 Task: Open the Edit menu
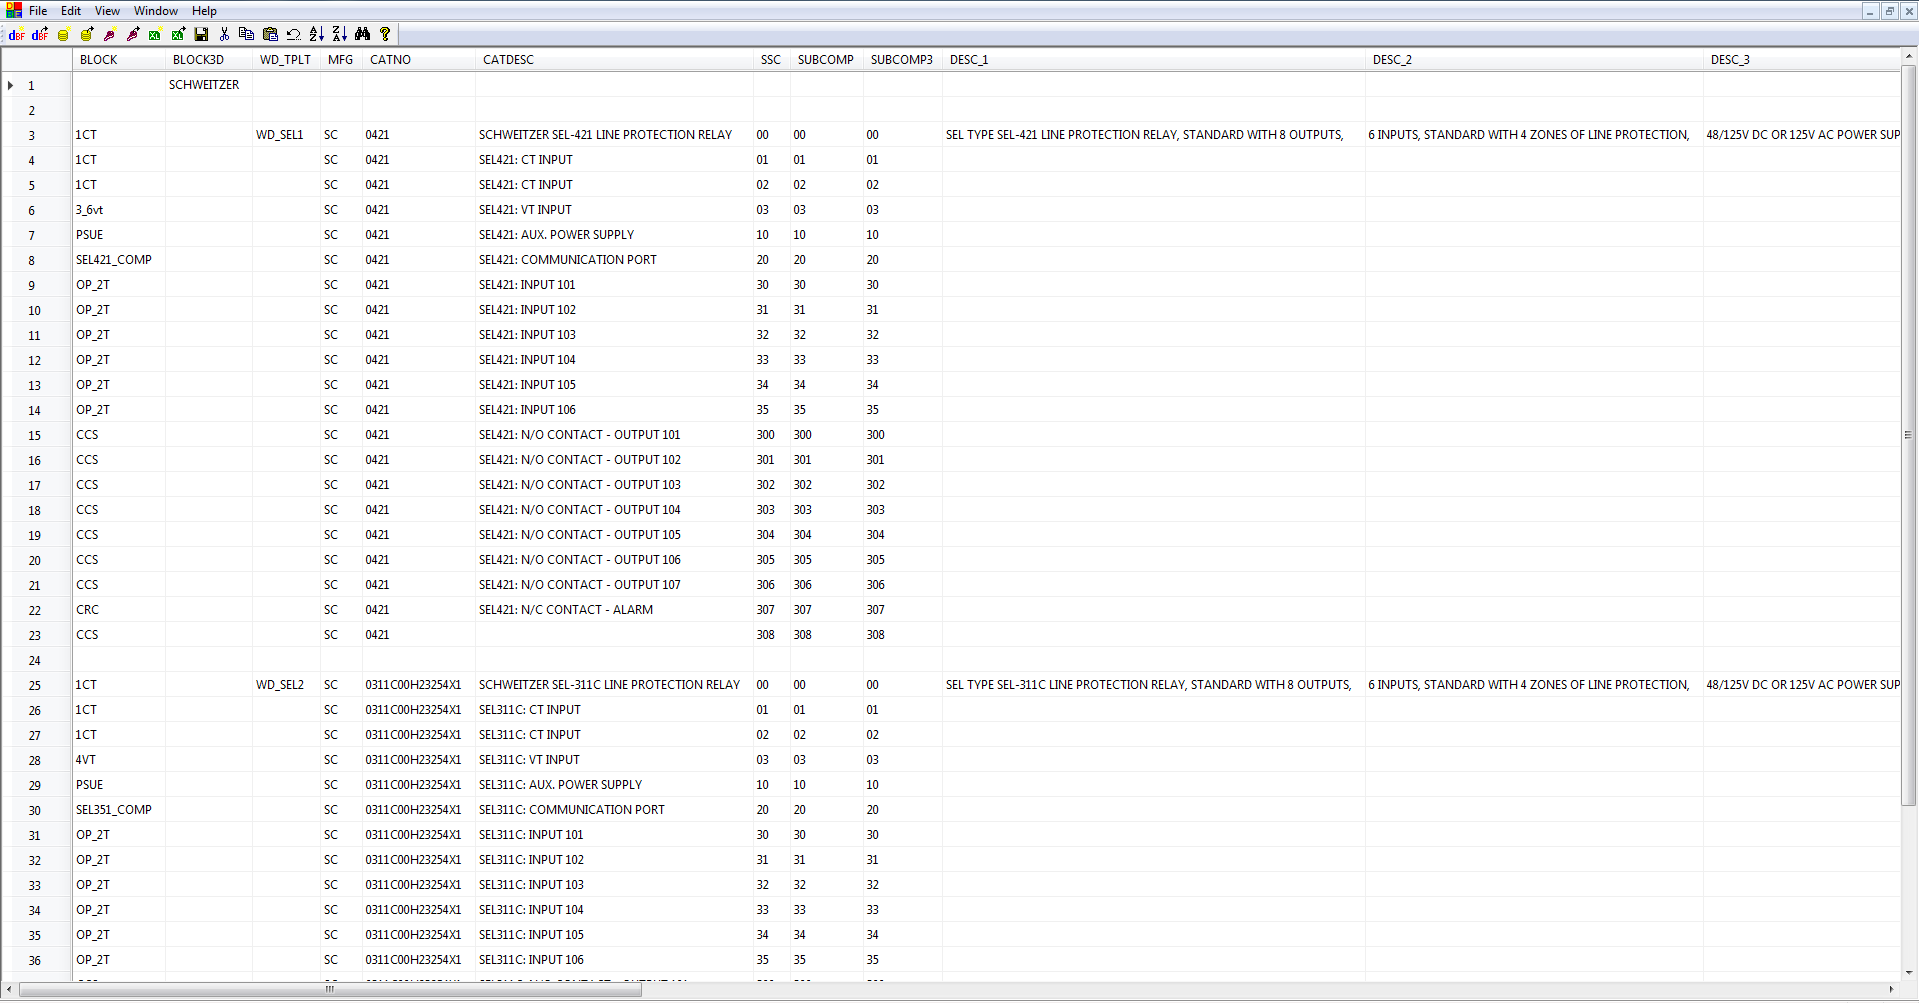pyautogui.click(x=71, y=11)
